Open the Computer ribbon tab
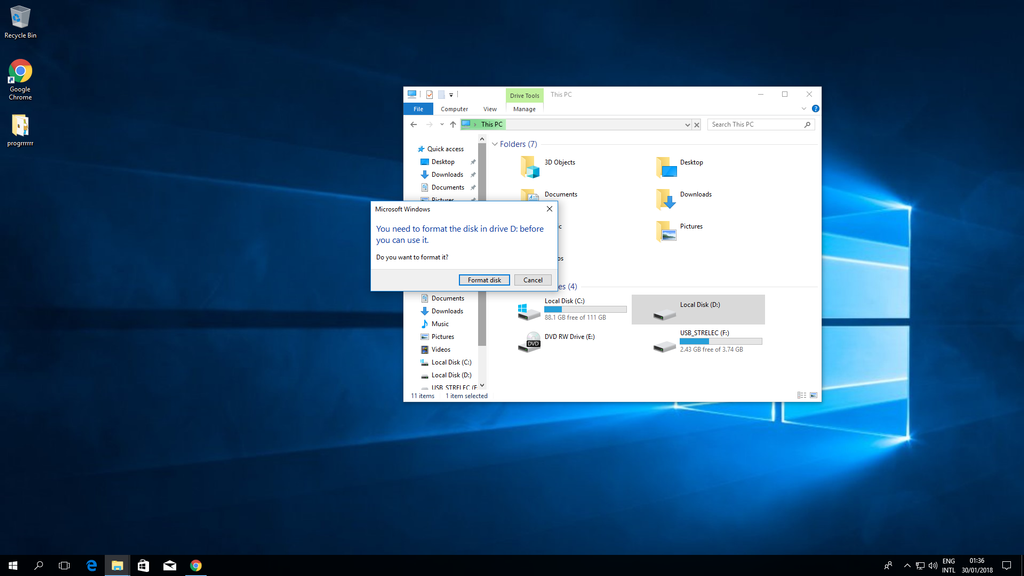Viewport: 1024px width, 576px height. click(x=454, y=109)
